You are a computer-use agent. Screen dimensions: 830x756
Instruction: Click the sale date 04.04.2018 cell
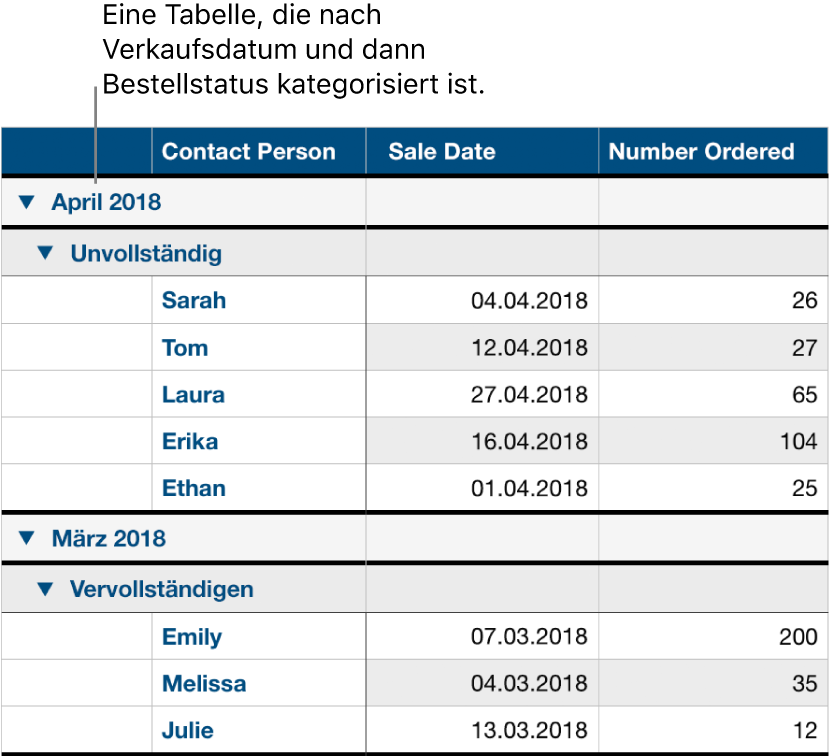pos(529,301)
